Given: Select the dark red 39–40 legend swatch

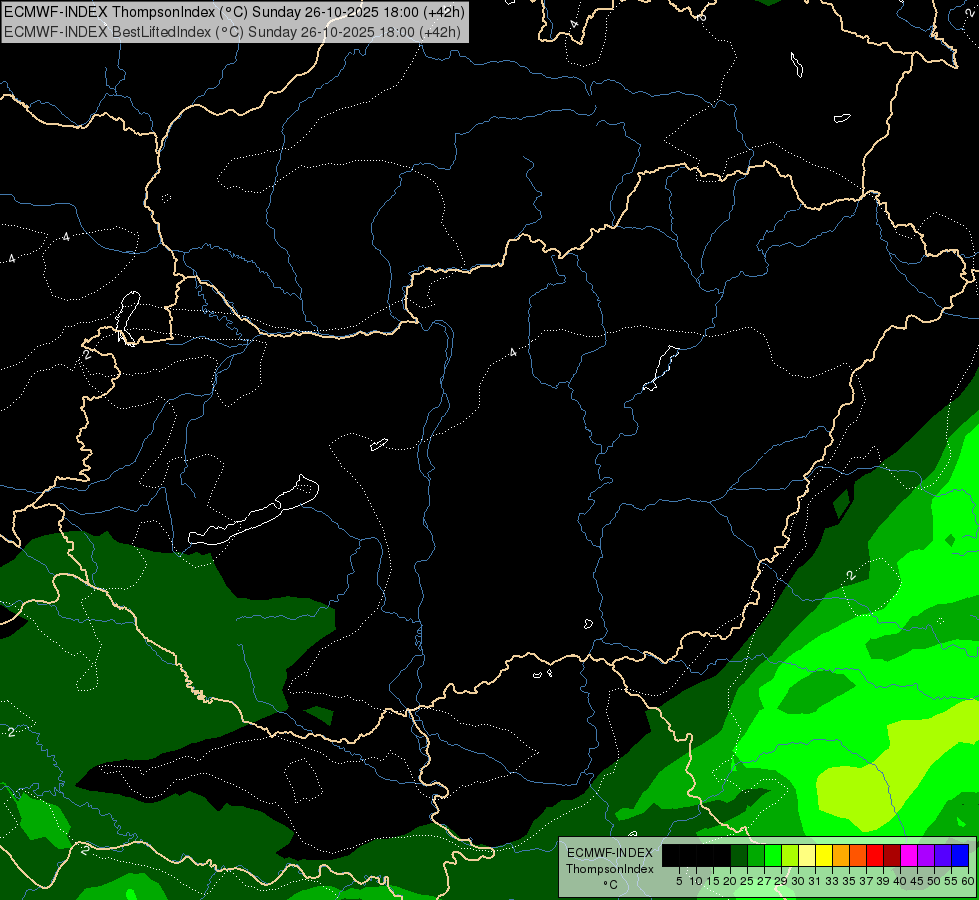Looking at the screenshot, I should (892, 855).
